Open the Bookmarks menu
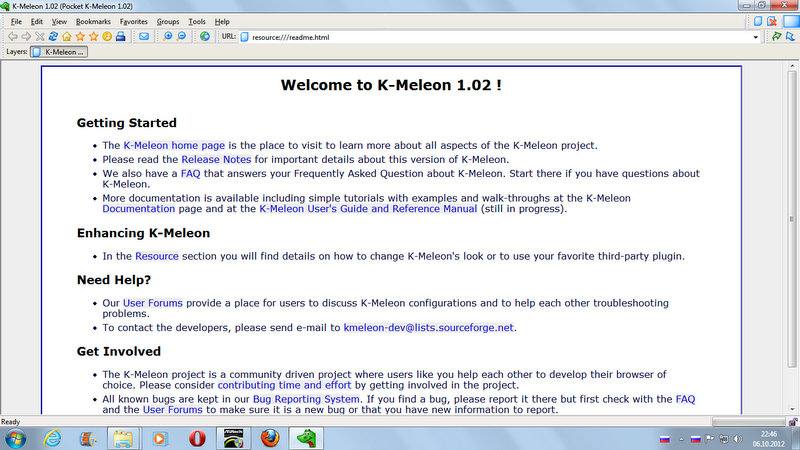The height and width of the screenshot is (450, 800). (x=93, y=22)
